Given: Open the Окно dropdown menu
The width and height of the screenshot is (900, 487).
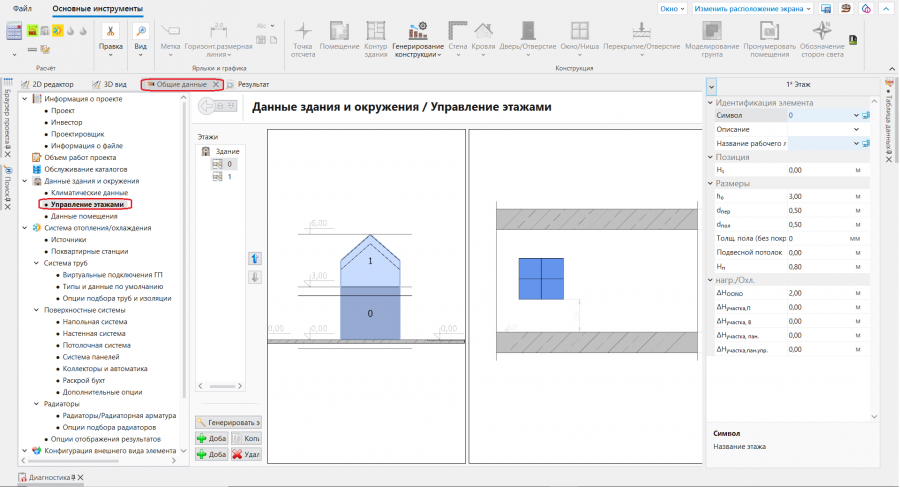Looking at the screenshot, I should 672,8.
